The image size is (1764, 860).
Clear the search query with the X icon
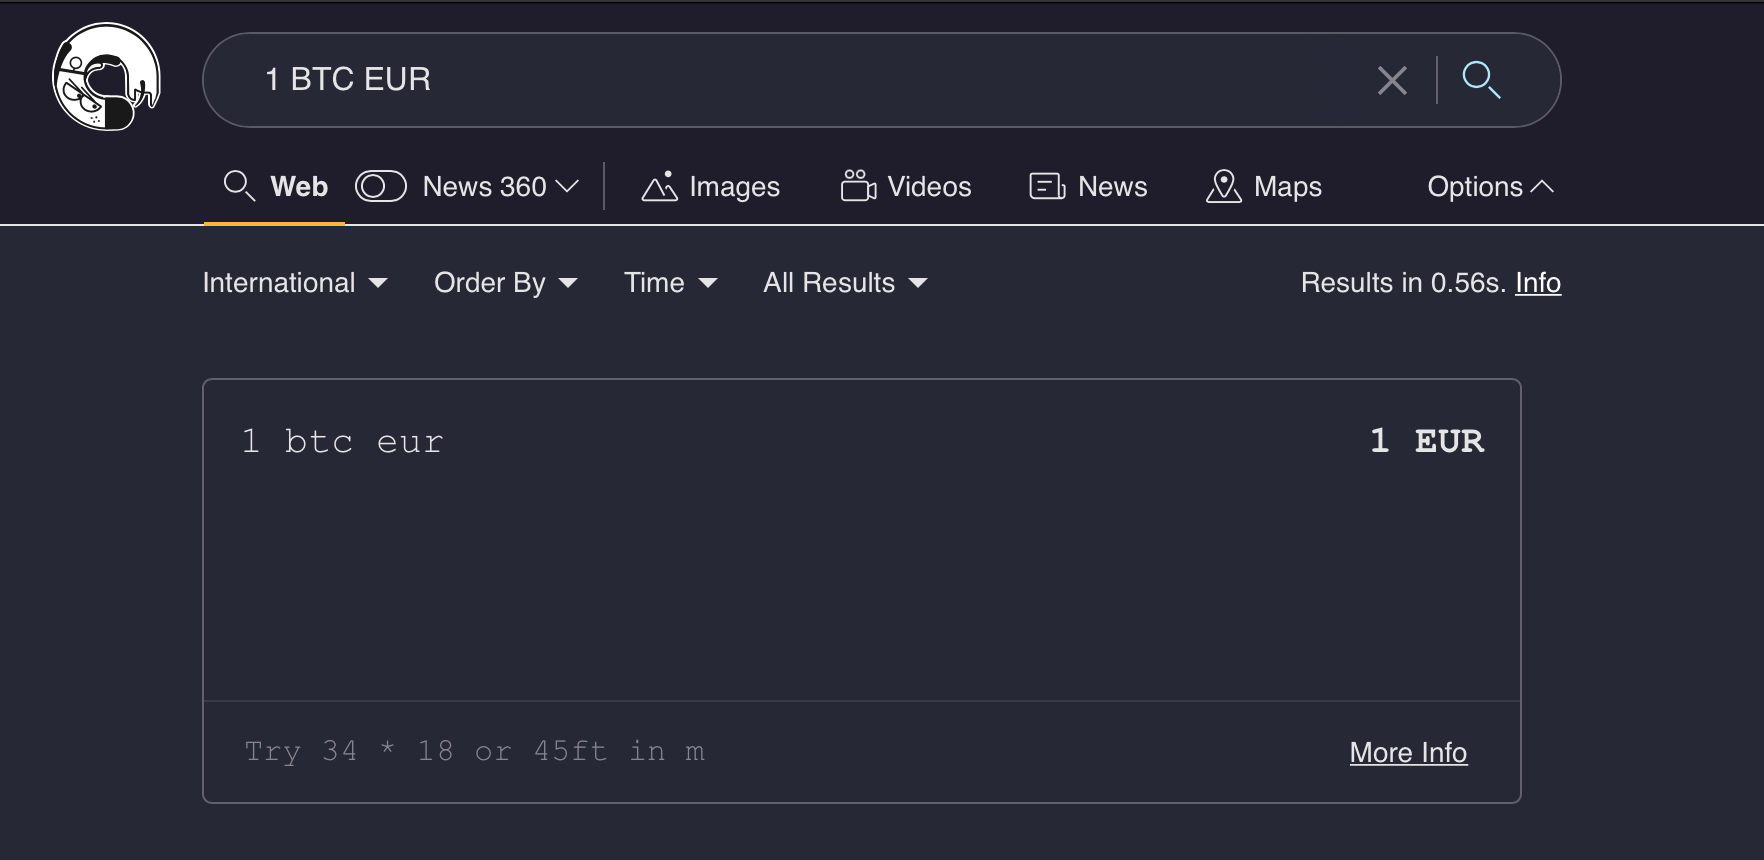(x=1391, y=80)
